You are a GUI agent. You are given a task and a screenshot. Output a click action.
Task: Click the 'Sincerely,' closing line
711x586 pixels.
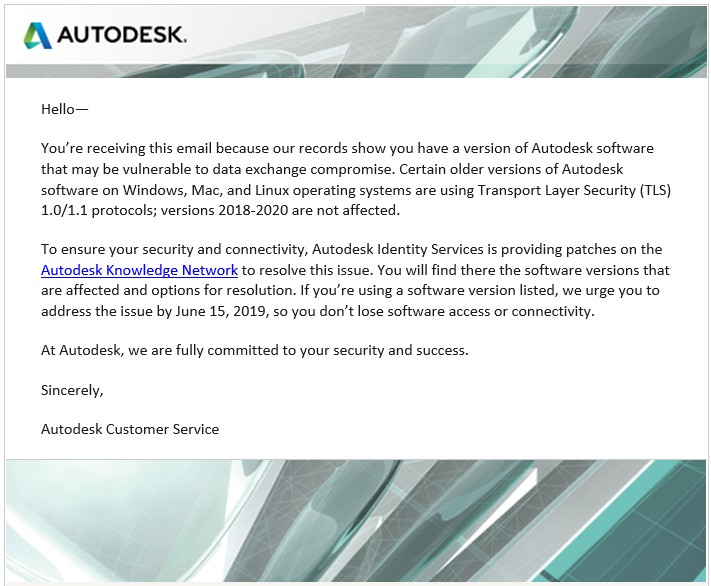tap(72, 390)
